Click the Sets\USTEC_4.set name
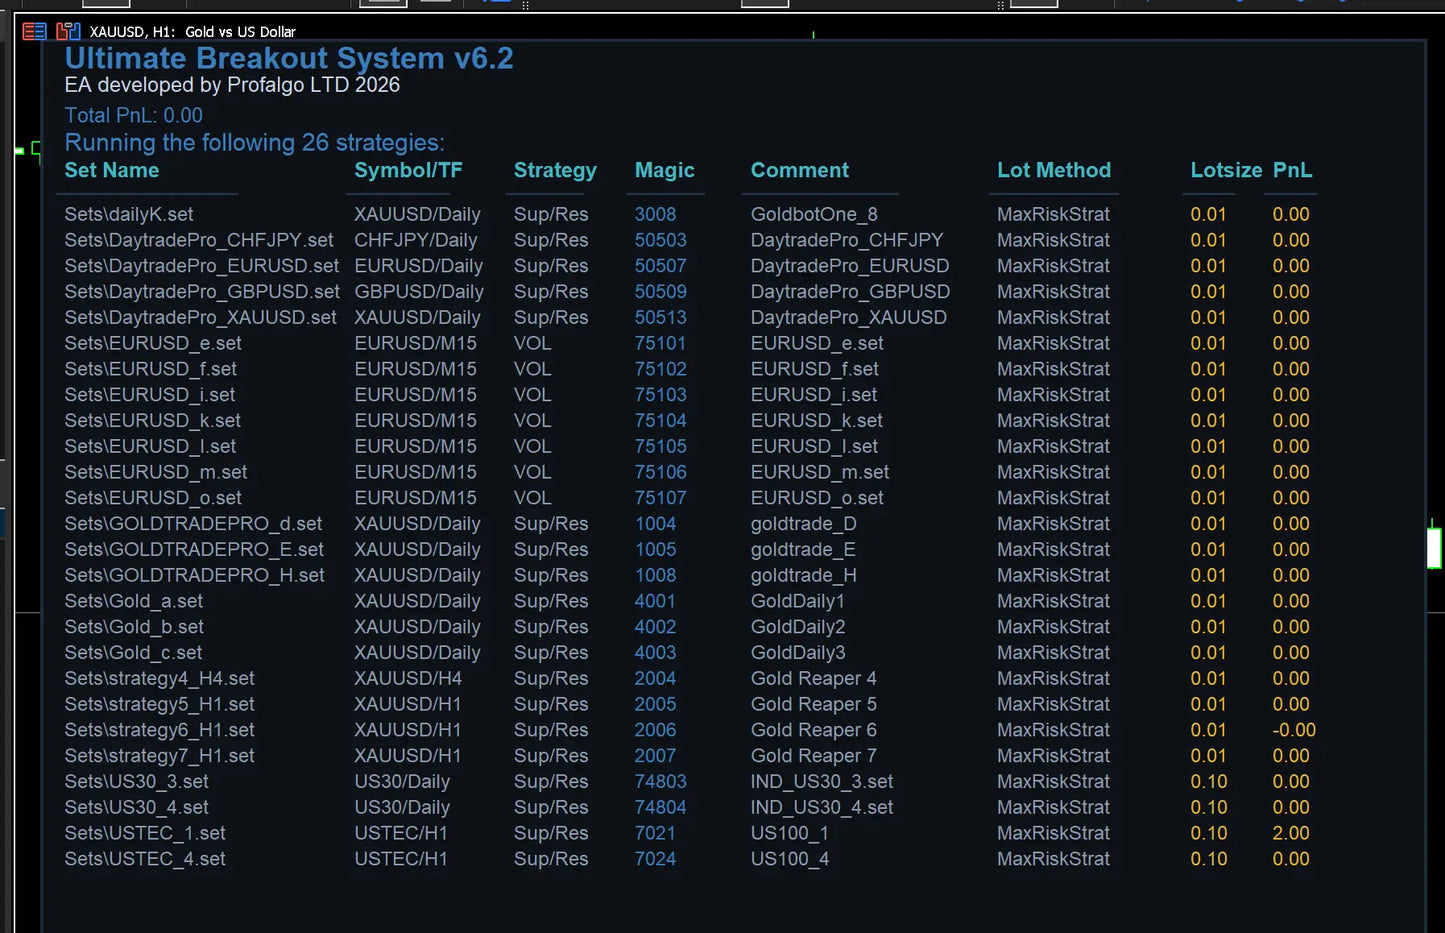The image size is (1445, 933). pos(145,859)
